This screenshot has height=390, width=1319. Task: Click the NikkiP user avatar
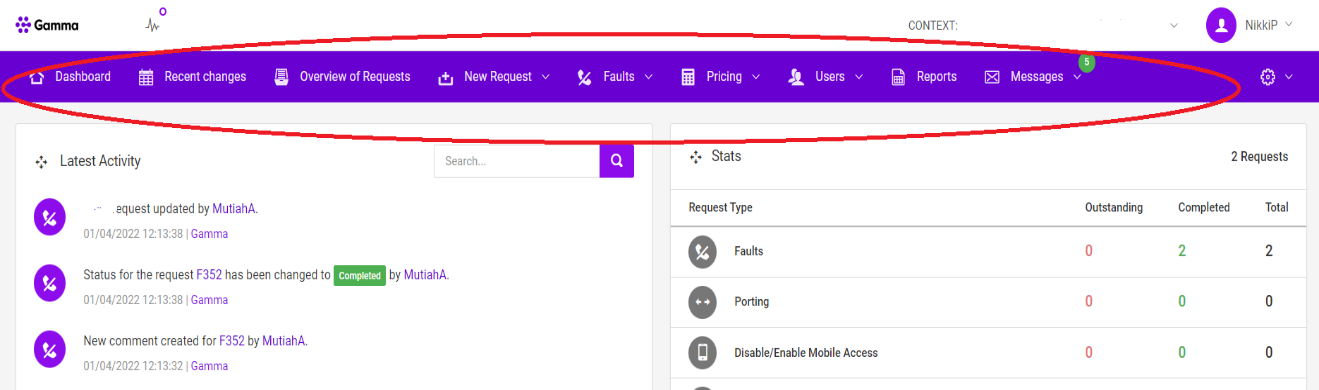pyautogui.click(x=1221, y=25)
